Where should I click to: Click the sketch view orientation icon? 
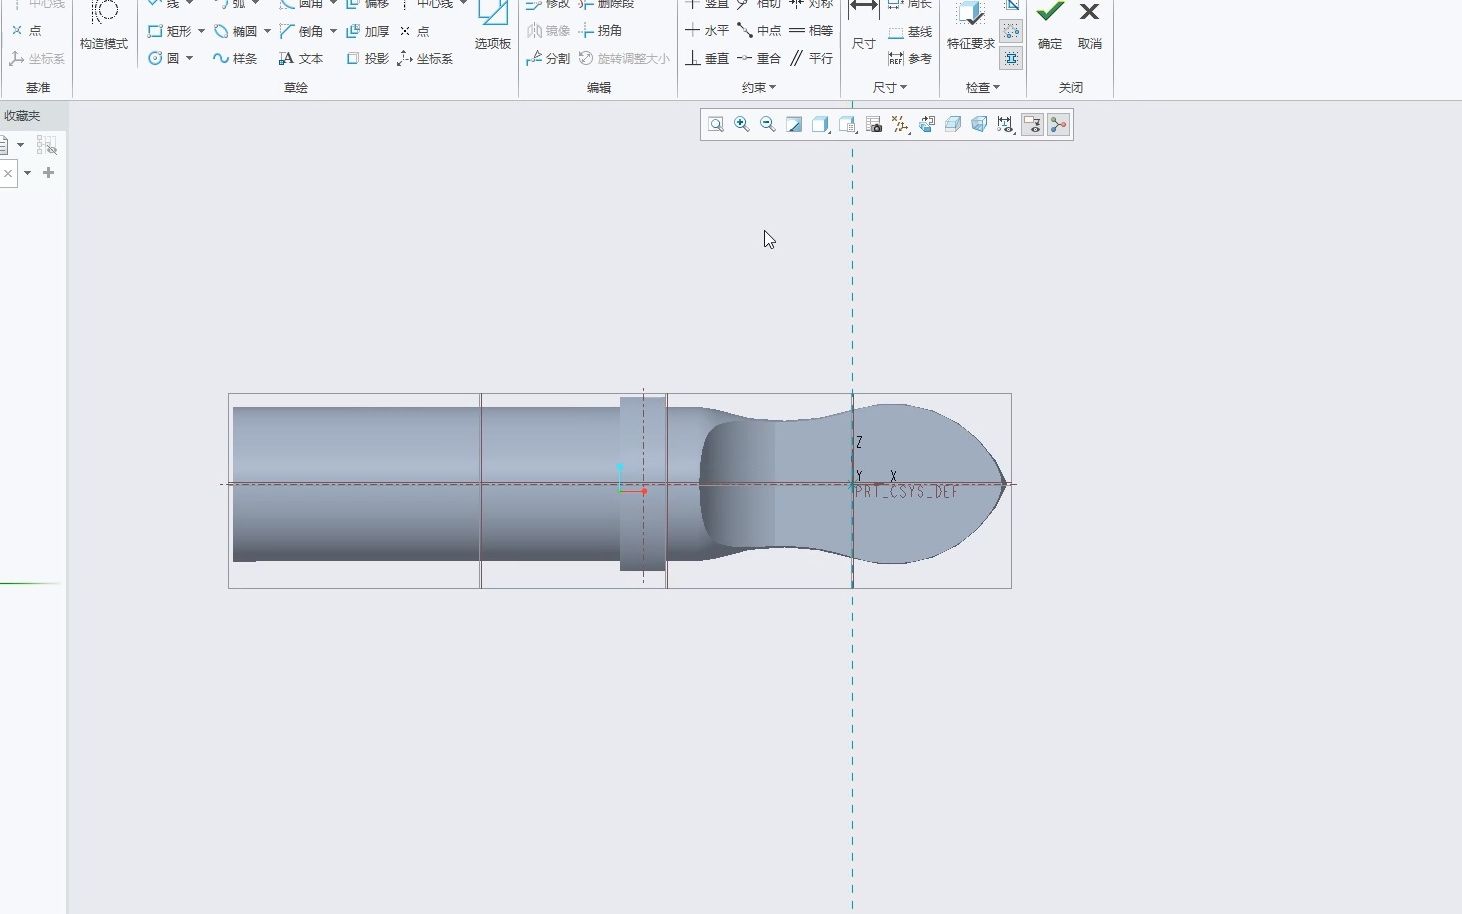pos(927,124)
